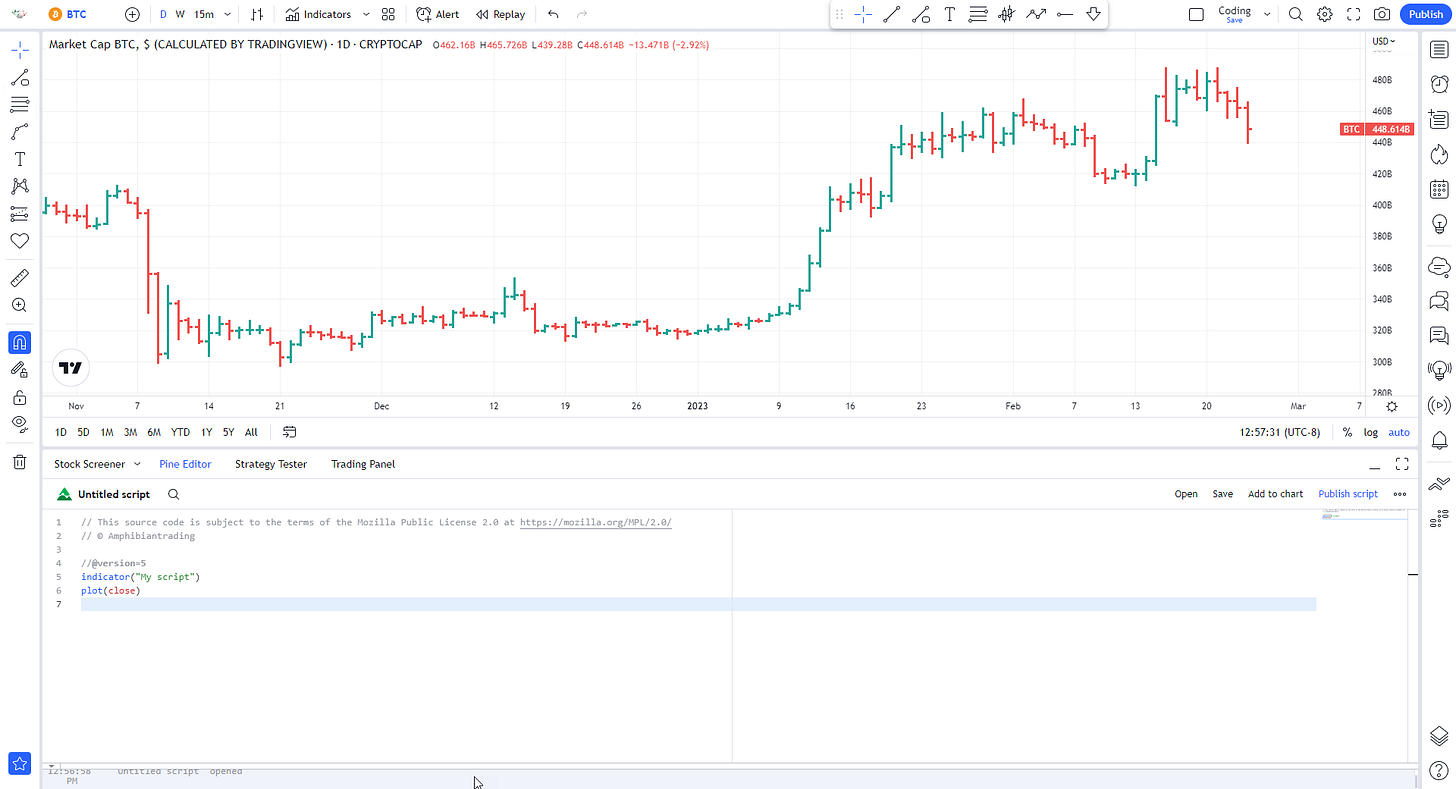Image resolution: width=1456 pixels, height=789 pixels.
Task: Select the YTD date range
Action: click(x=180, y=432)
